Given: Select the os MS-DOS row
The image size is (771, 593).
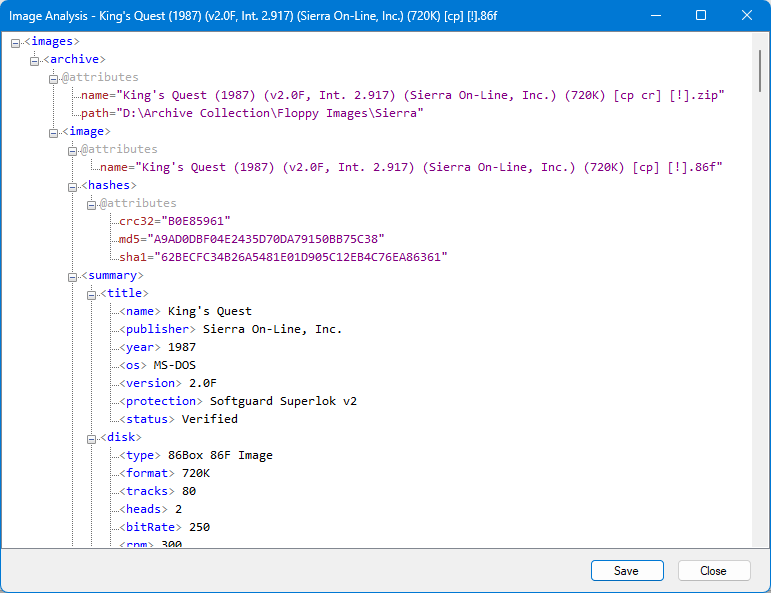Looking at the screenshot, I should (x=157, y=365).
